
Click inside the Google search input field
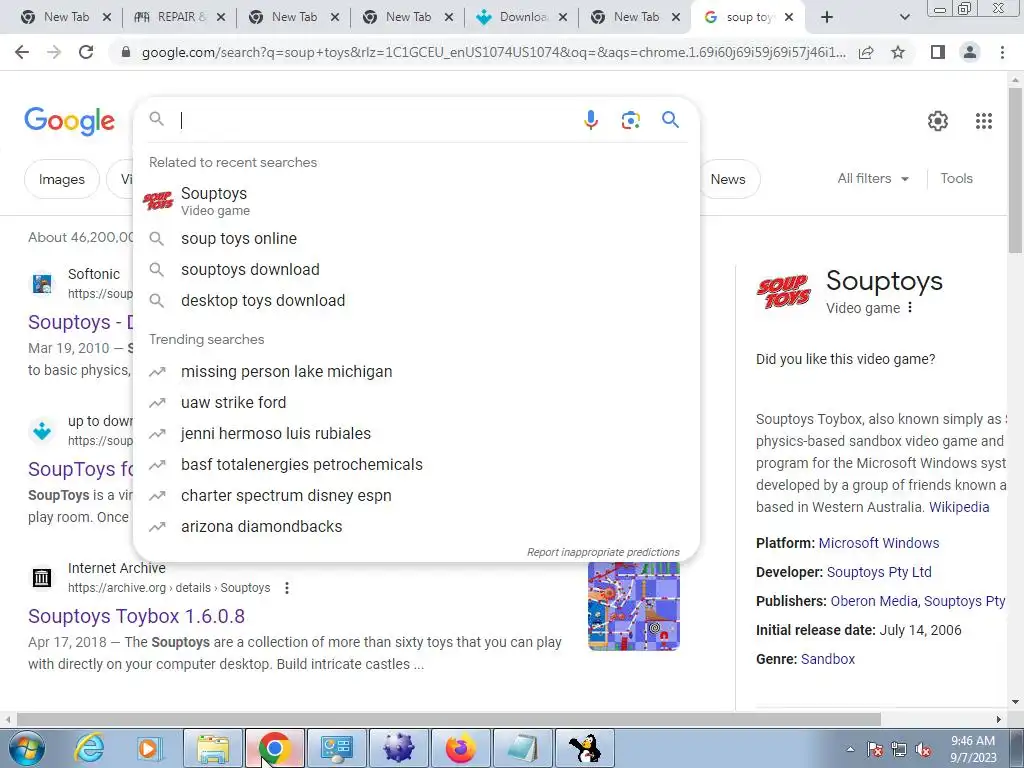coord(376,120)
